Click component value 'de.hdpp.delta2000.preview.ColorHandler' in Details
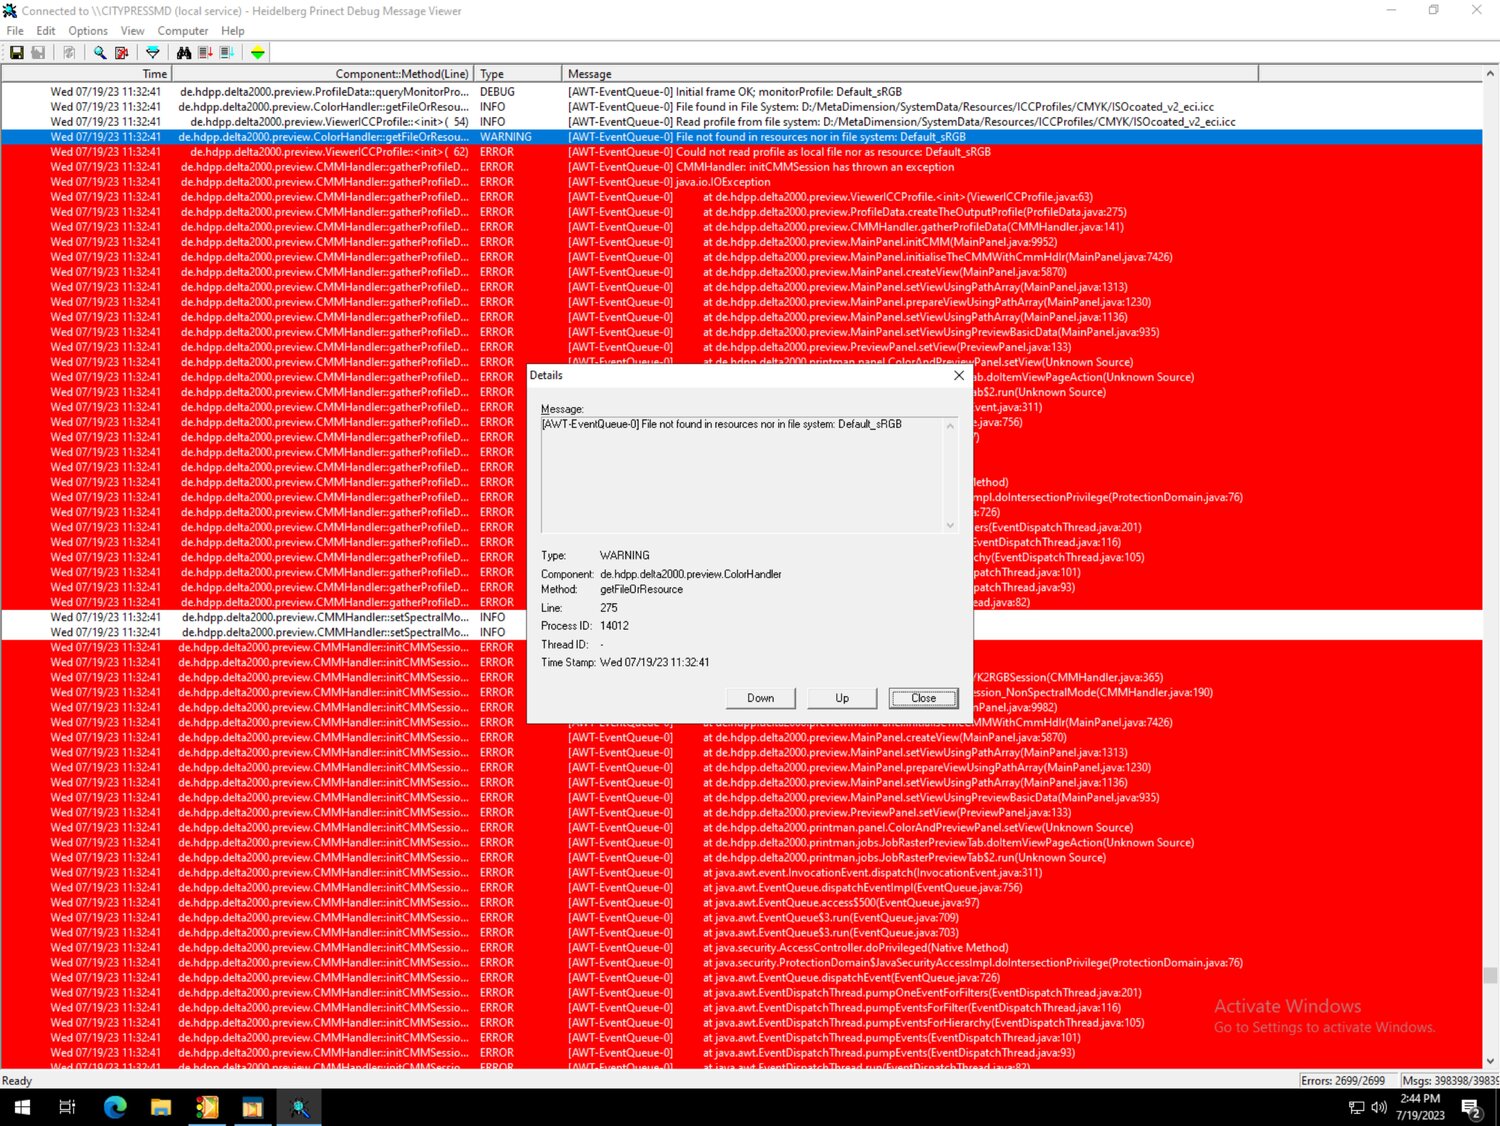 click(x=690, y=574)
